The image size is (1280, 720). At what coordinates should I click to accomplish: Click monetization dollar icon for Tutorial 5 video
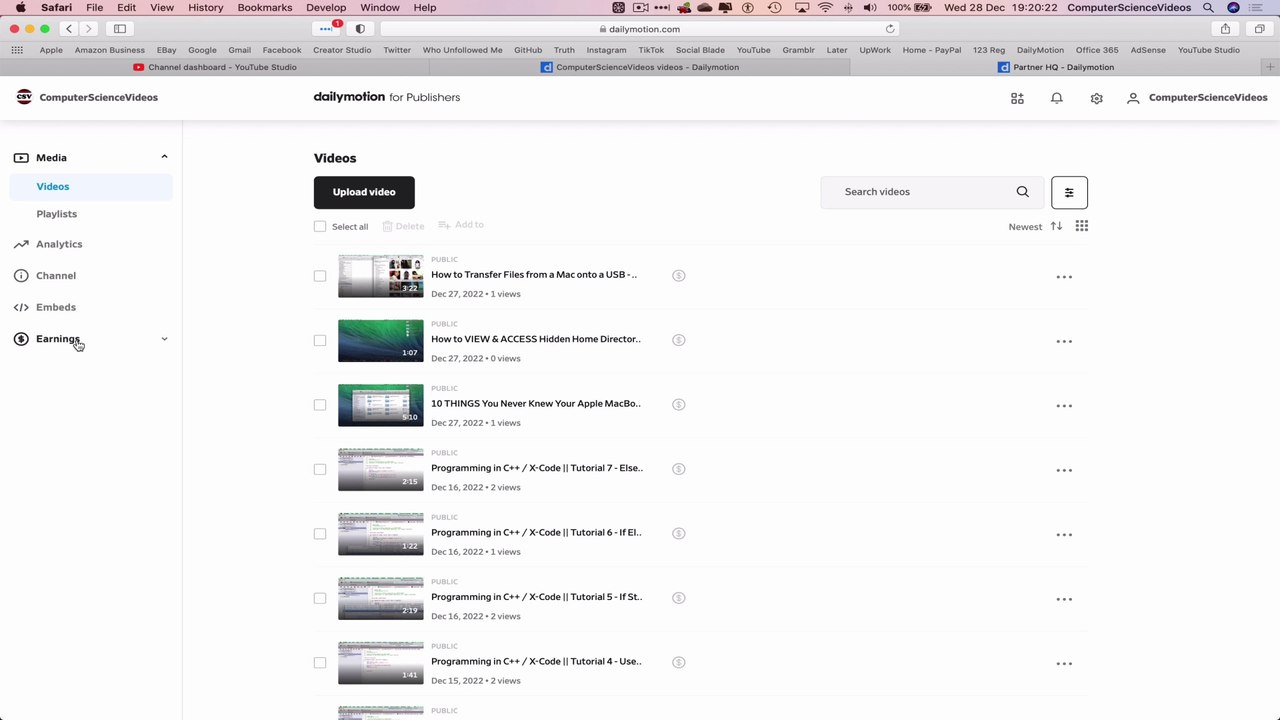pos(678,598)
